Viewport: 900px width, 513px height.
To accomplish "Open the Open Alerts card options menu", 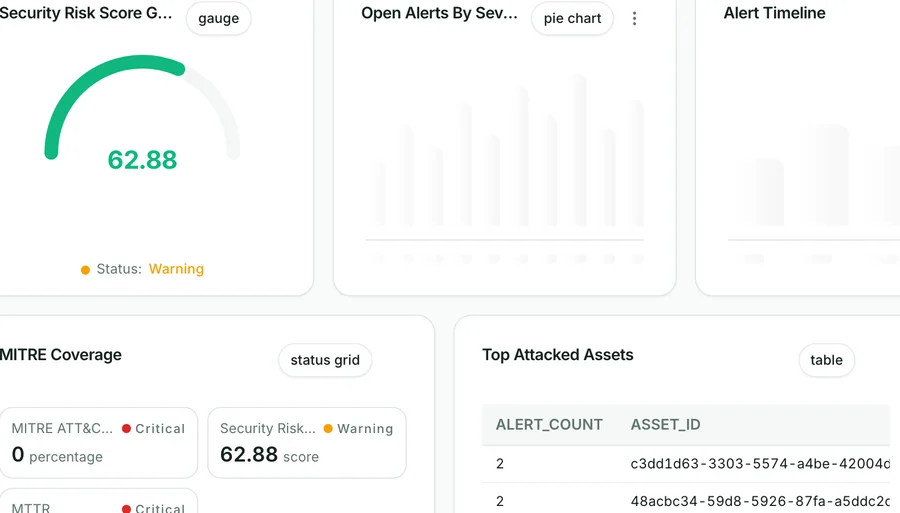I will pyautogui.click(x=634, y=18).
